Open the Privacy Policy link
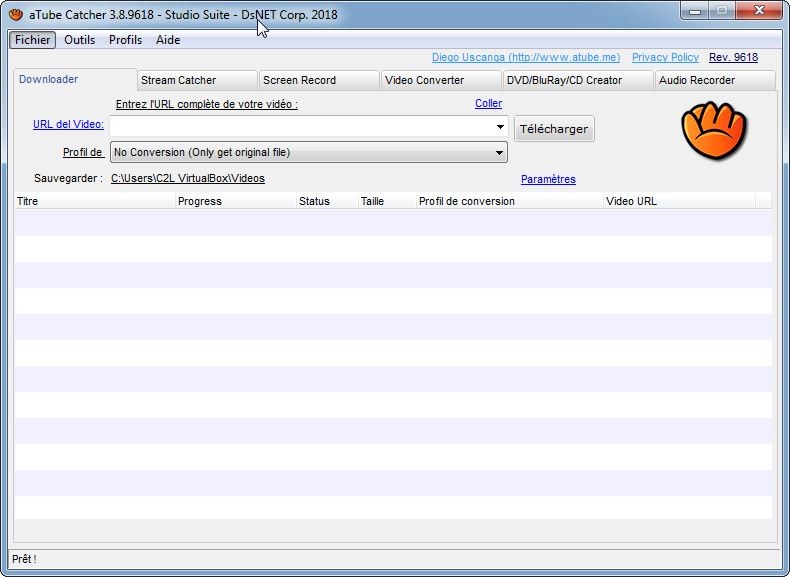This screenshot has width=790, height=577. (x=665, y=57)
